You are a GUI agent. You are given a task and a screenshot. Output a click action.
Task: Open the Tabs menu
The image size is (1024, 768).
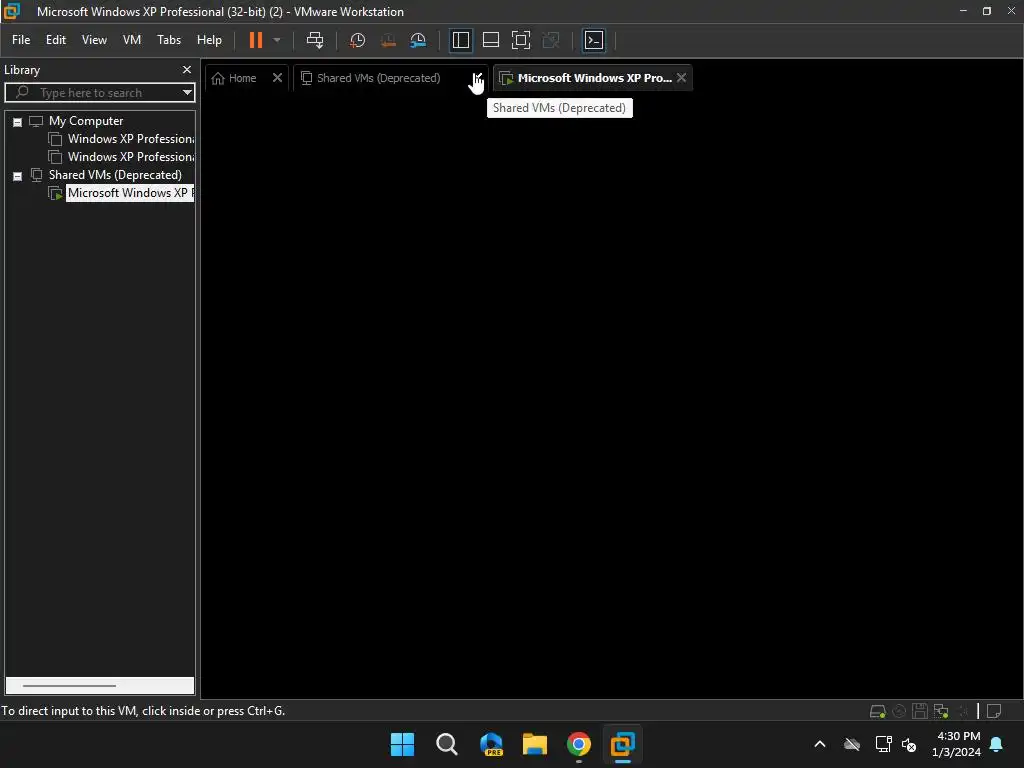point(169,40)
